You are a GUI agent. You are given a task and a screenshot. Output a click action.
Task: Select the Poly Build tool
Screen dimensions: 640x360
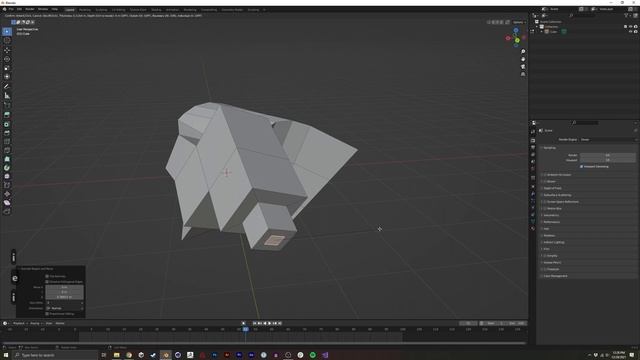[7, 159]
